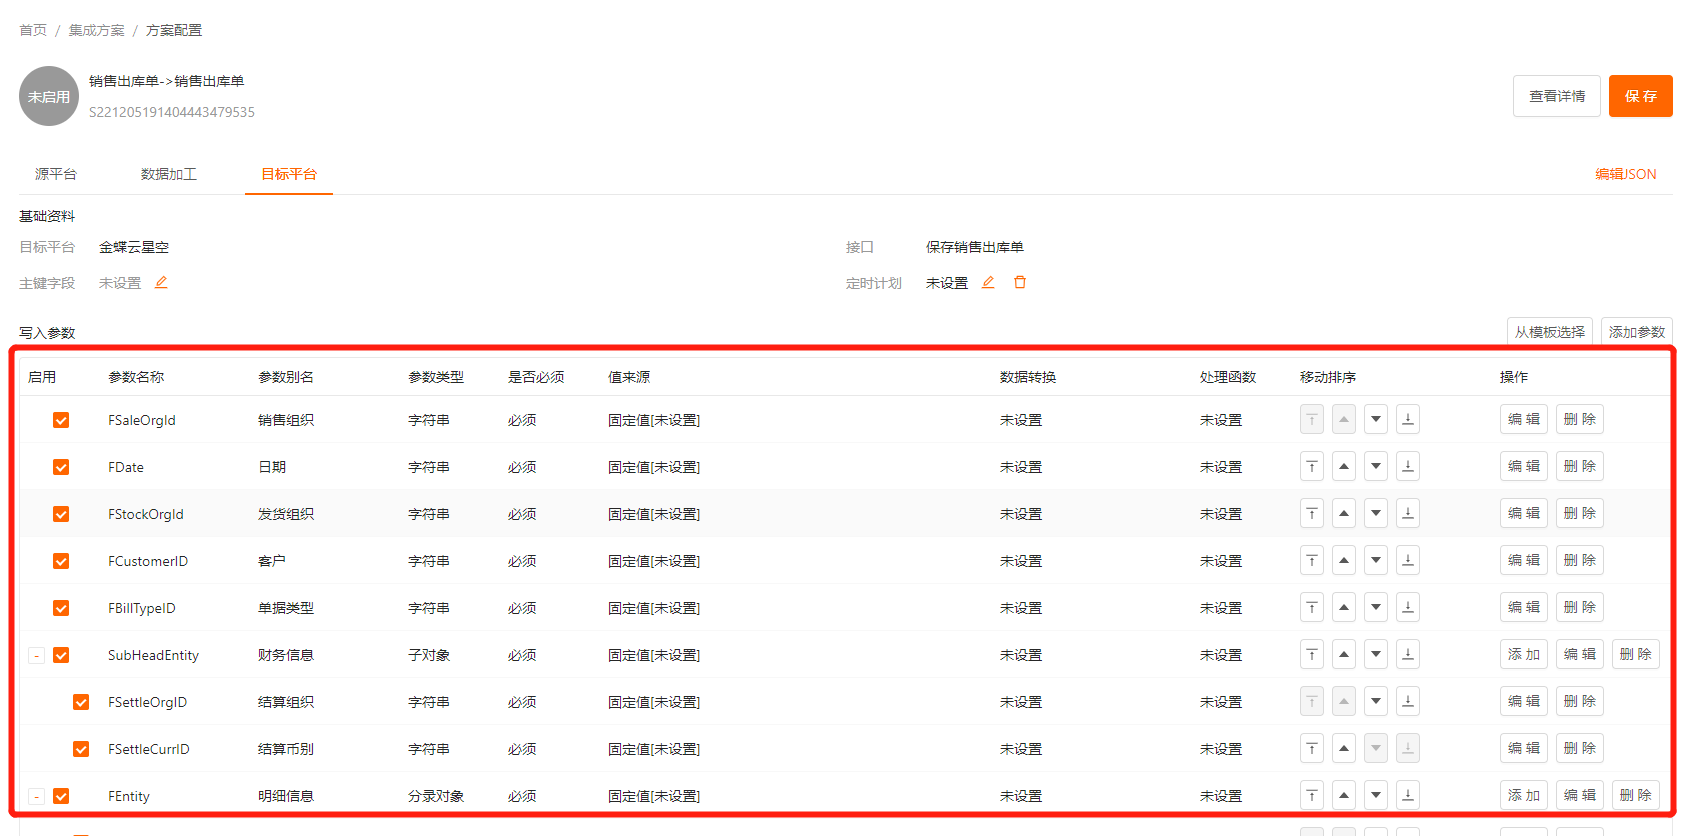Move FDate row to the top

pos(1312,467)
